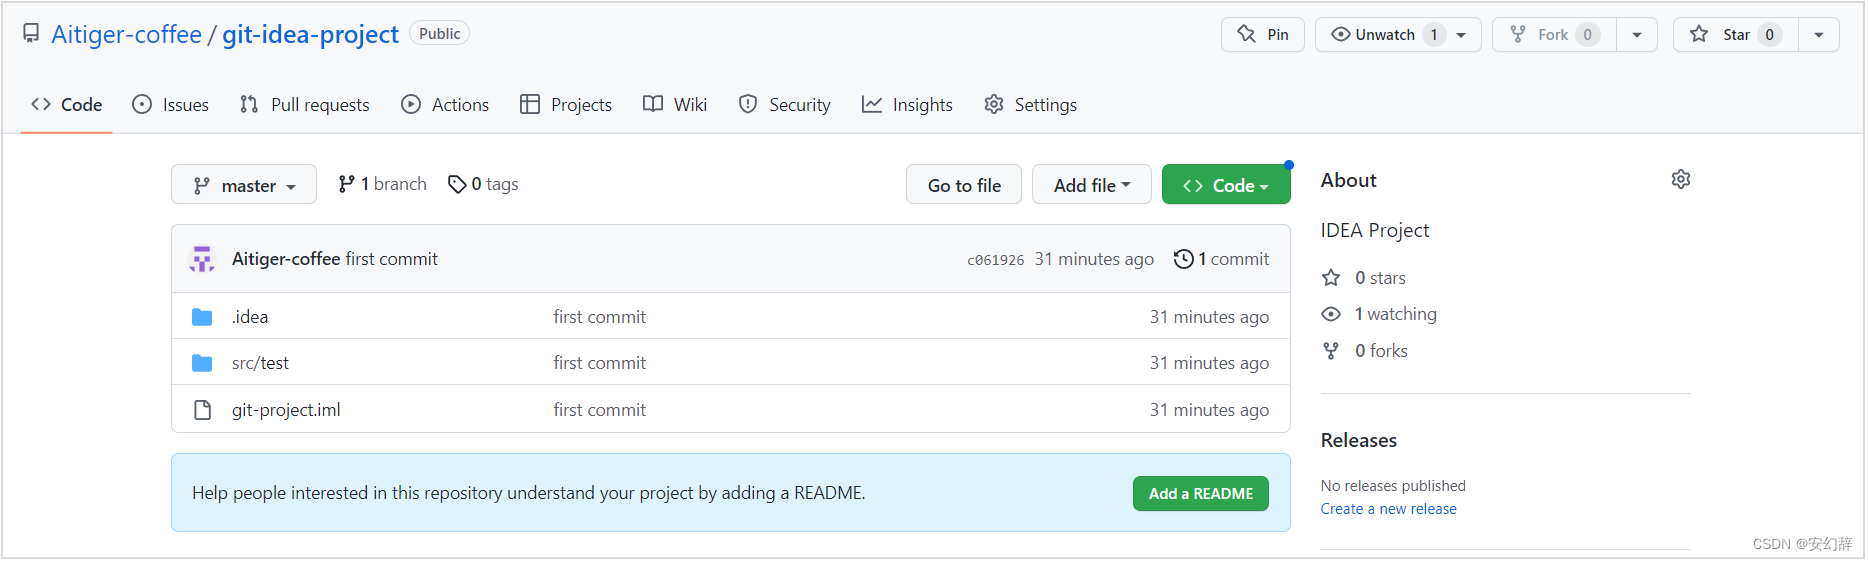The width and height of the screenshot is (1868, 561).
Task: Click the repository book icon beside Aitiger-coffee
Action: pos(31,34)
